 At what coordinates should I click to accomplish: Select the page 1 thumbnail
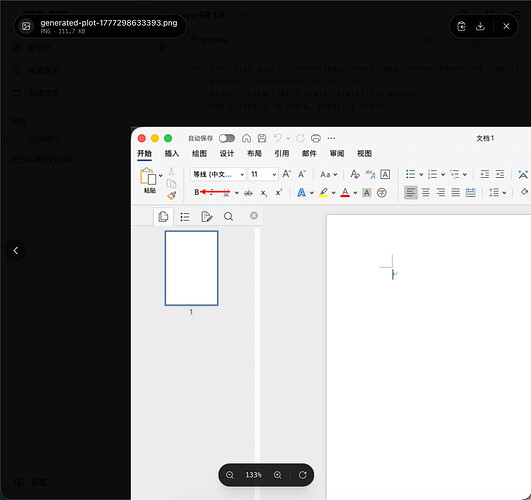tap(191, 268)
